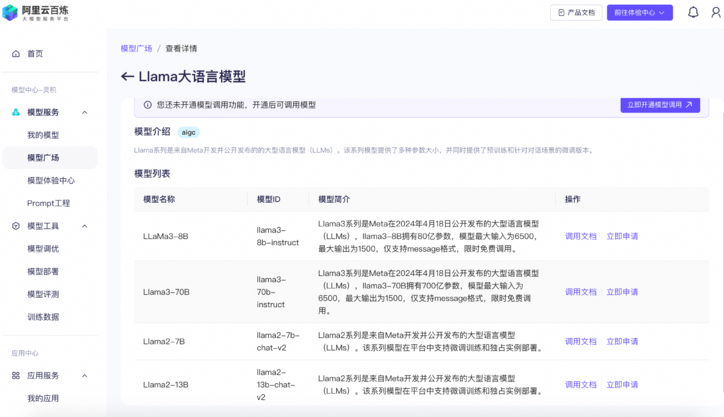Screen dimensions: 724x417
Task: Click the 模型列表 heading
Action: [152, 174]
